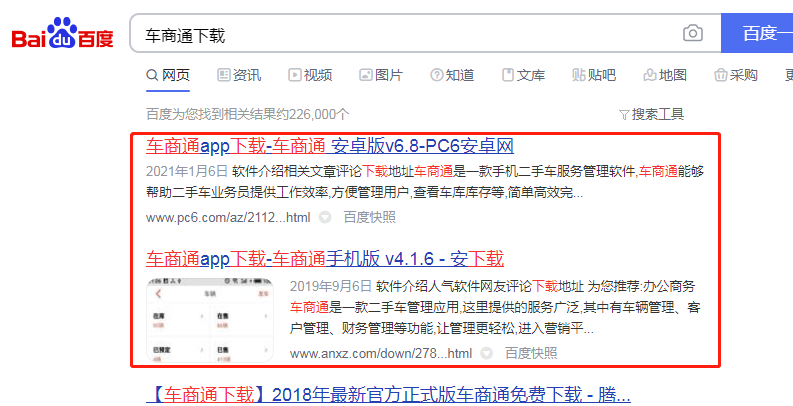Switch to the 视频 tab
793x406 pixels.
click(x=310, y=75)
